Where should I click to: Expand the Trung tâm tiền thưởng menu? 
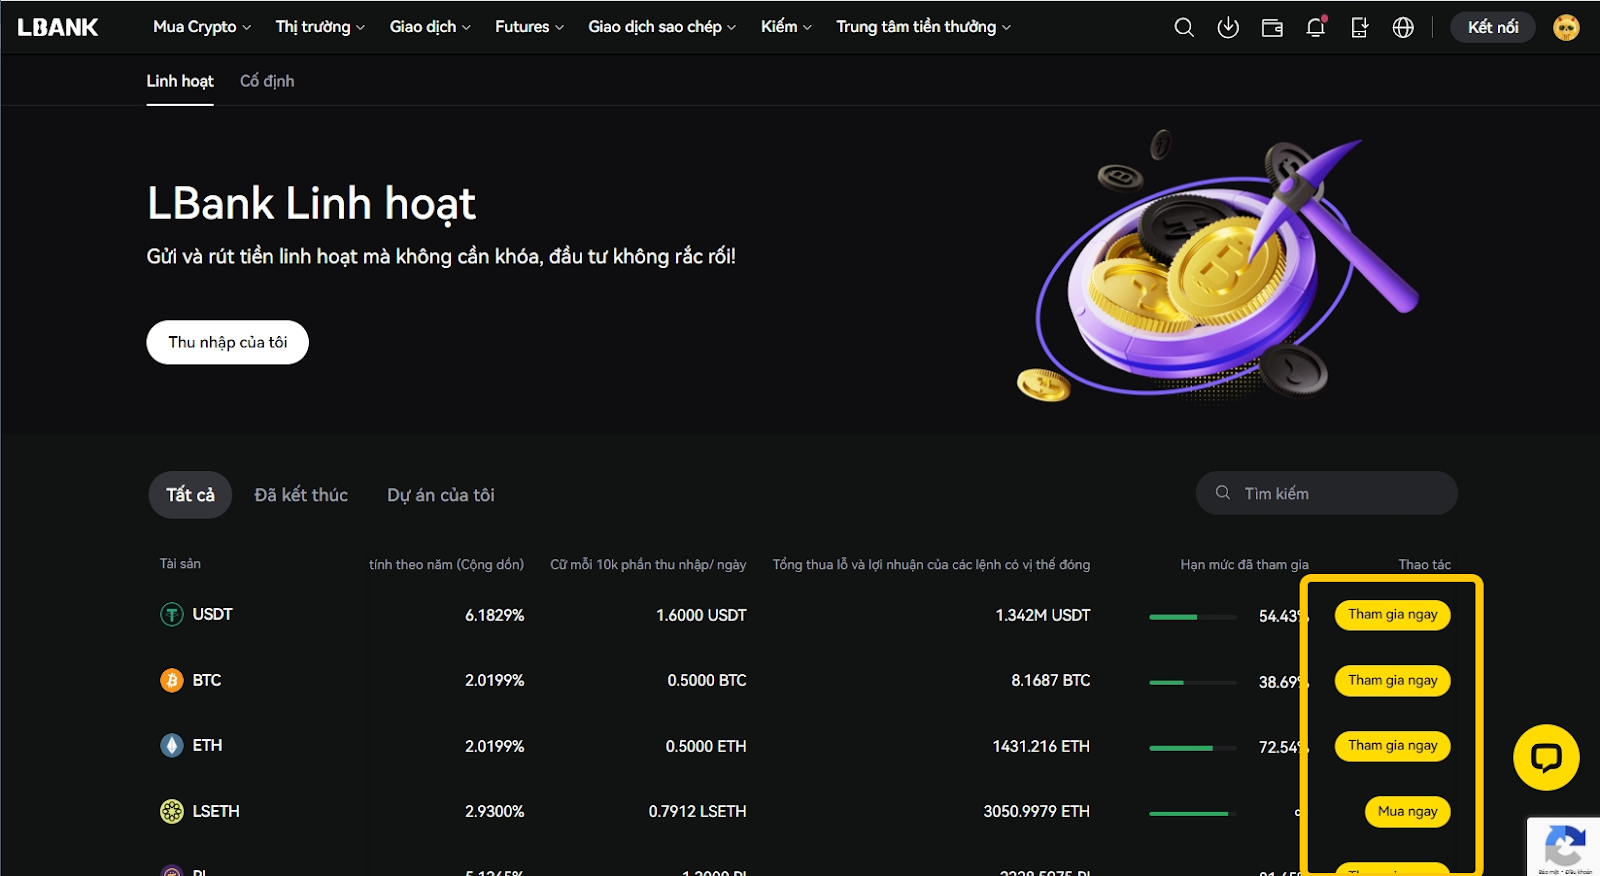pos(923,27)
